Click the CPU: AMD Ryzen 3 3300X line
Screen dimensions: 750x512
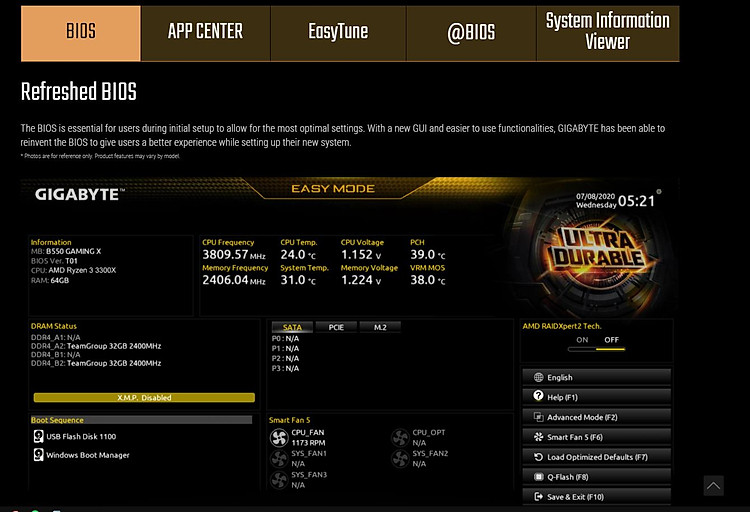click(x=73, y=270)
